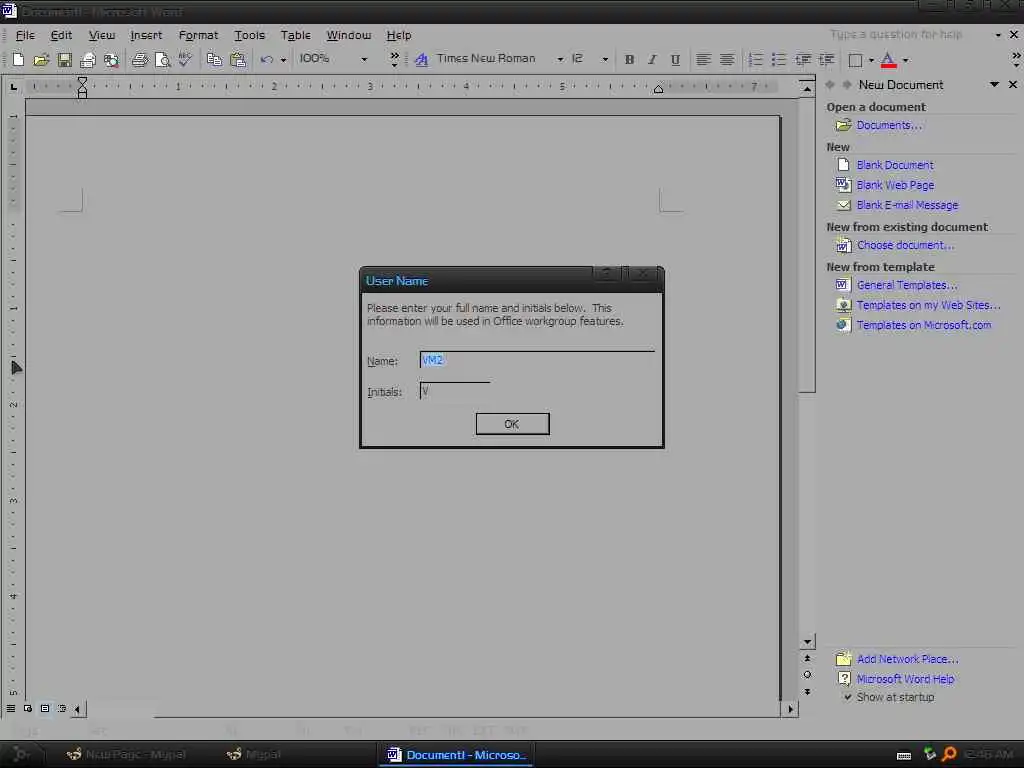Click the Choose document... link

coord(905,245)
